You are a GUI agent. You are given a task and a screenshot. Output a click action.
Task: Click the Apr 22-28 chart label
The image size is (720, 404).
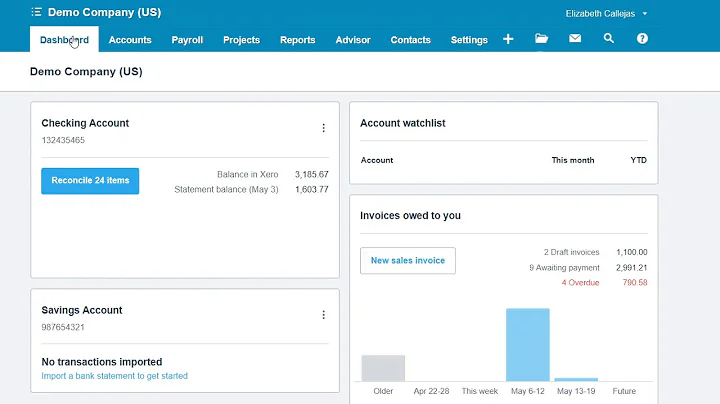pyautogui.click(x=431, y=391)
